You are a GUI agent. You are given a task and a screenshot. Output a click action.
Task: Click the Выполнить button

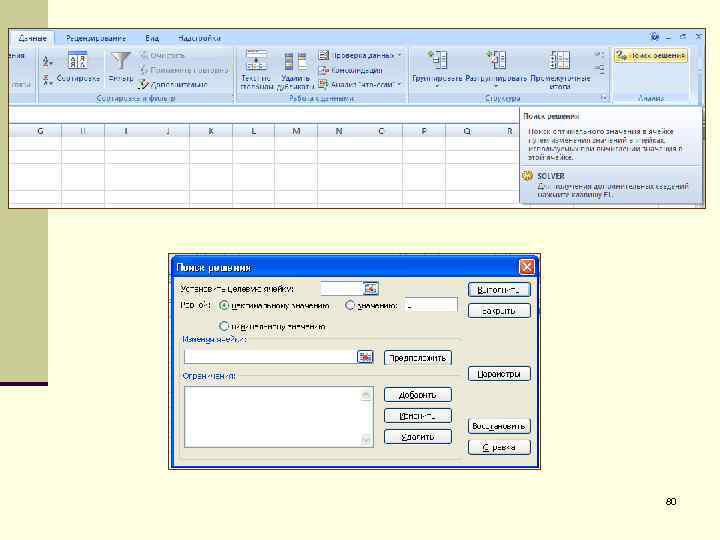click(499, 290)
